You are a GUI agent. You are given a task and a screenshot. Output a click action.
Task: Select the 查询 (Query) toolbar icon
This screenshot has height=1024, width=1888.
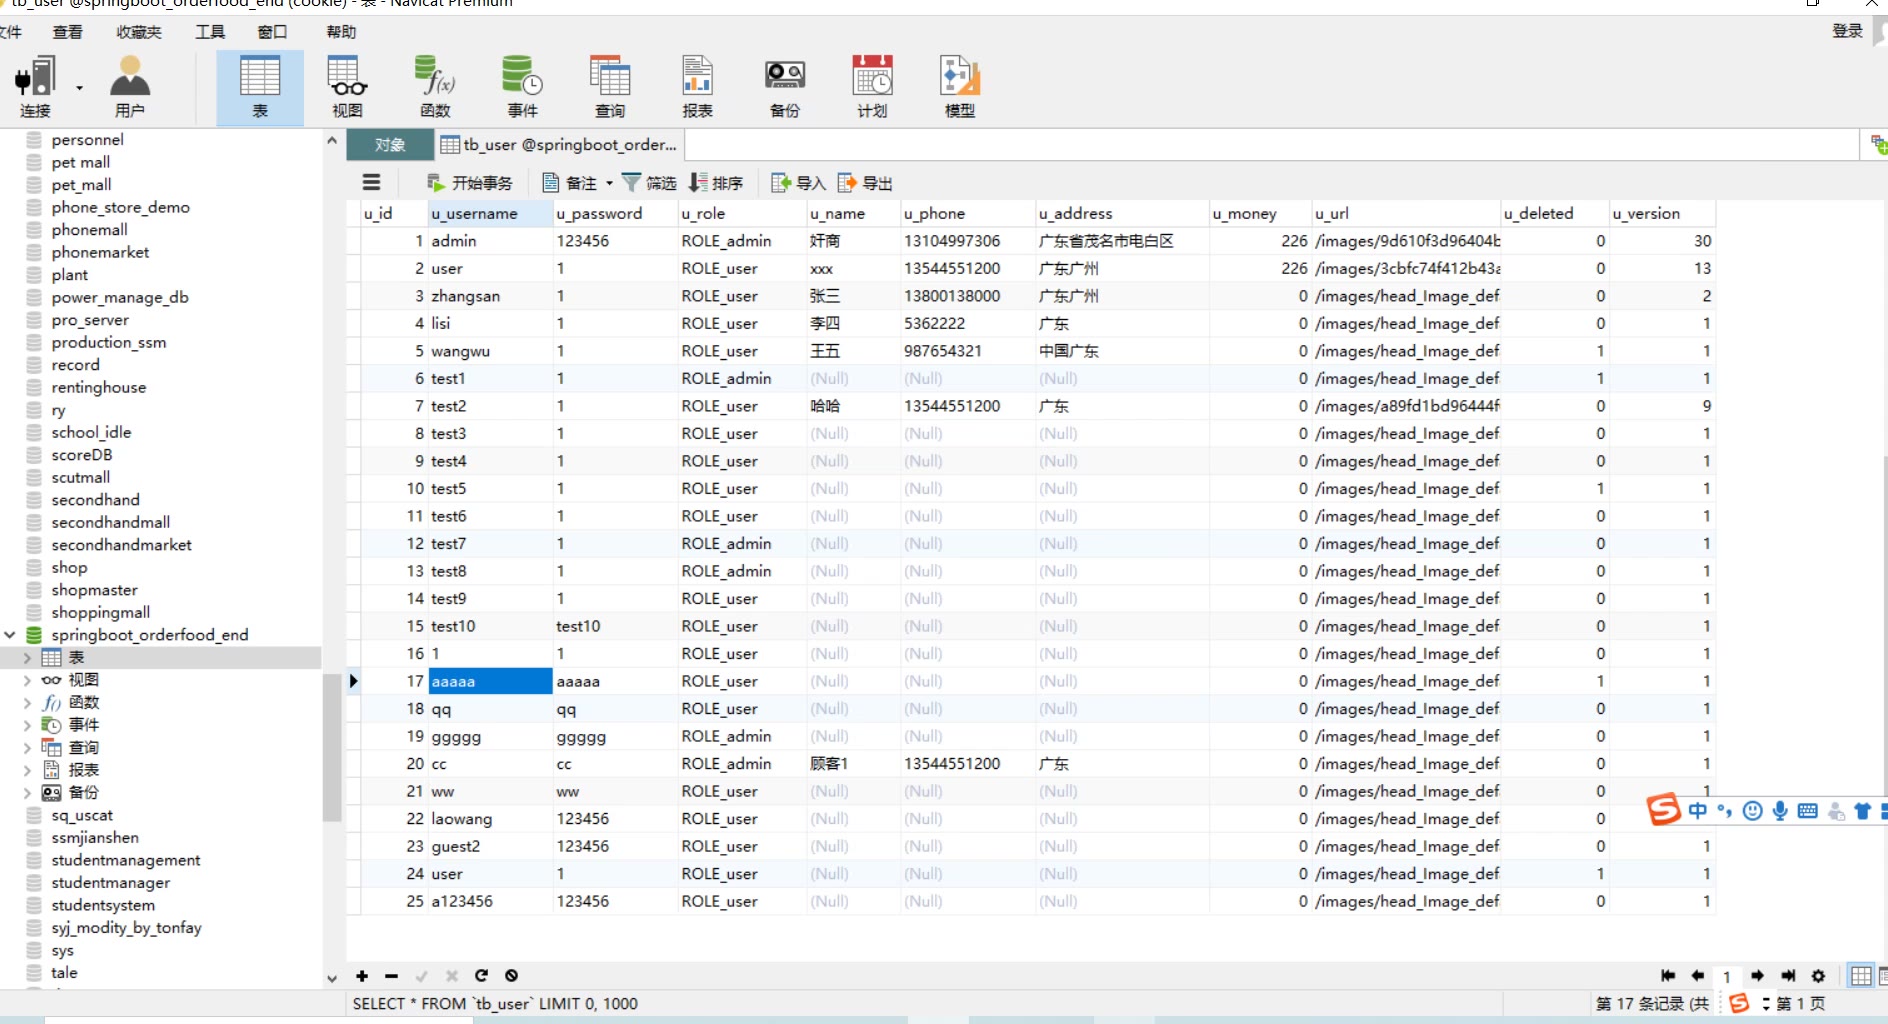pyautogui.click(x=609, y=87)
